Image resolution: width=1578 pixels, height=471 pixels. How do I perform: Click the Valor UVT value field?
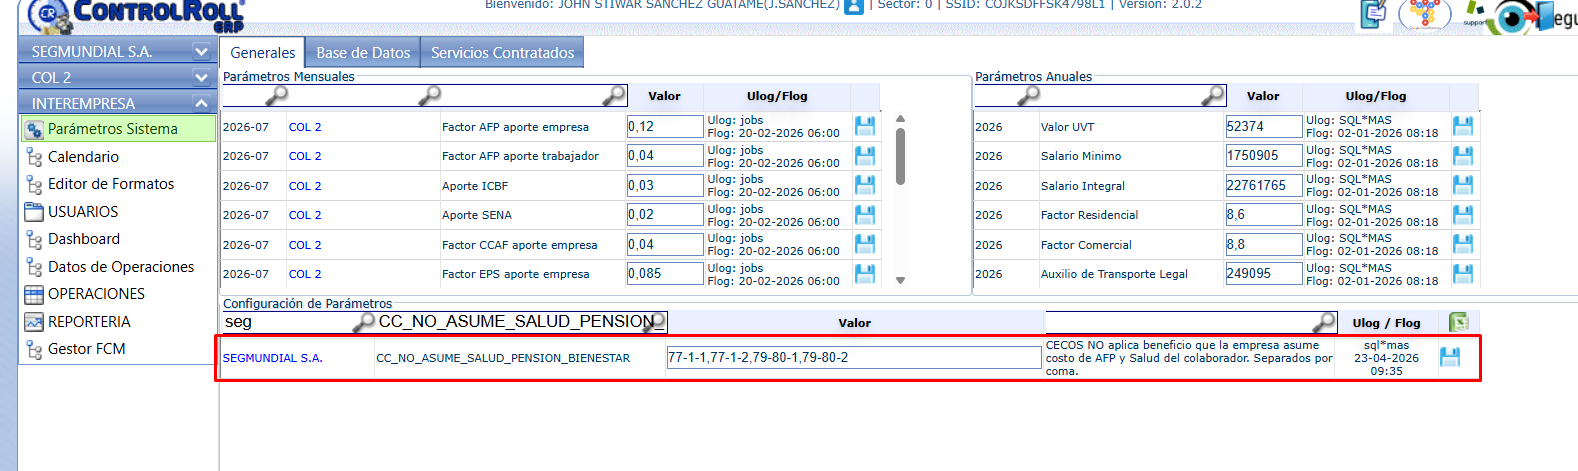[1263, 127]
